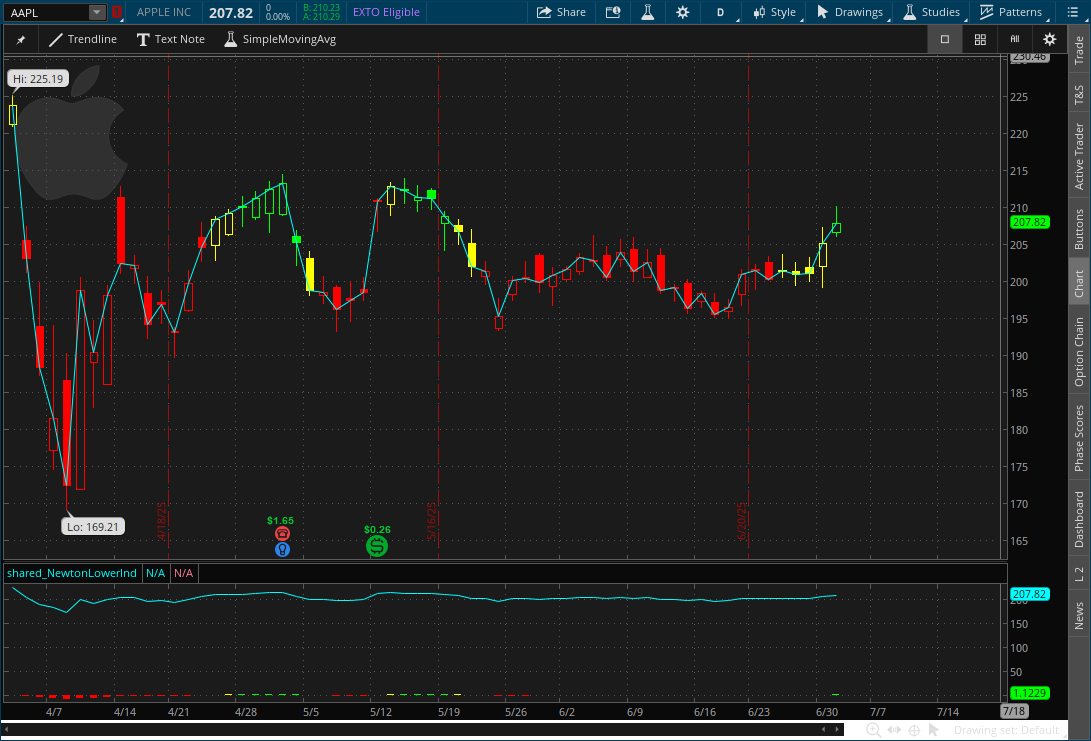Image resolution: width=1091 pixels, height=741 pixels.
Task: Select the Chart side tab
Action: coord(1079,283)
